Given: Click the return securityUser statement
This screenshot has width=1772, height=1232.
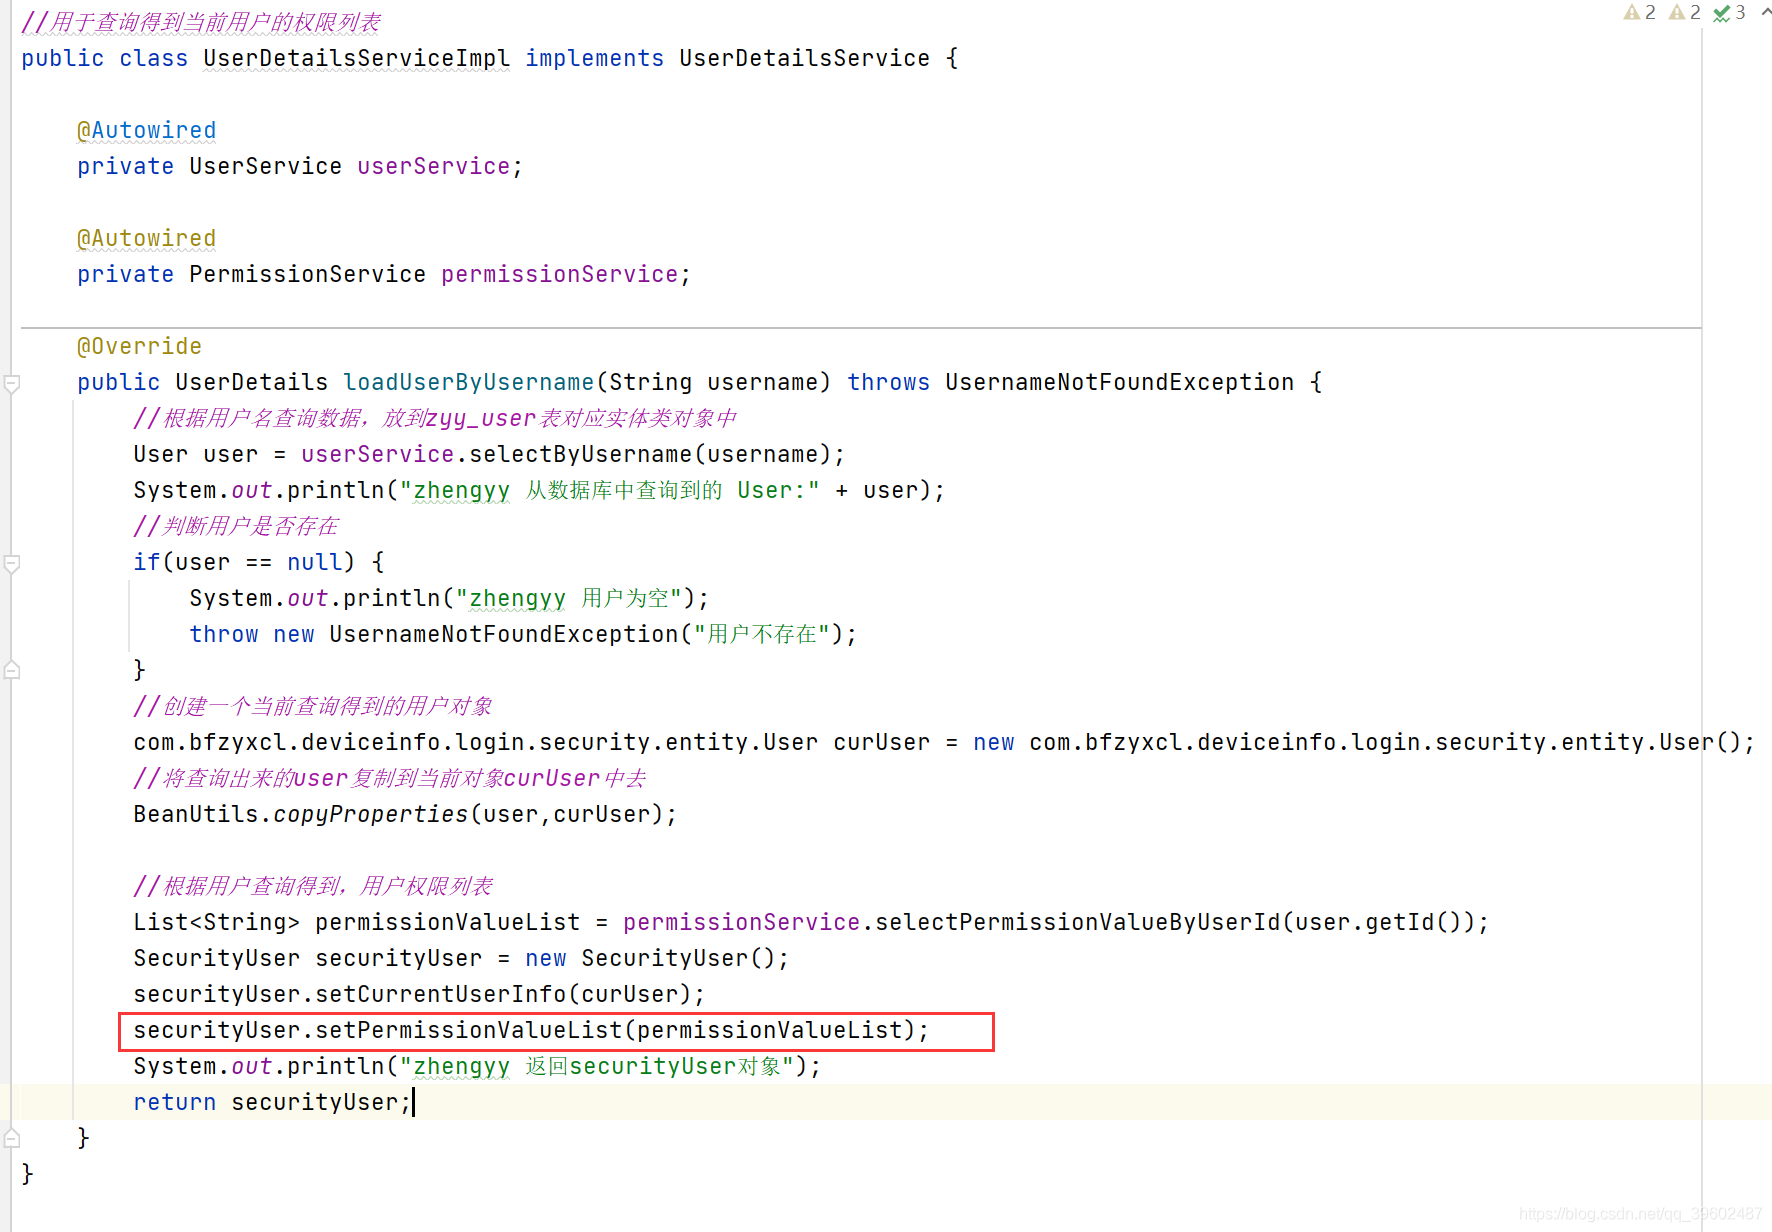Looking at the screenshot, I should click(270, 1102).
